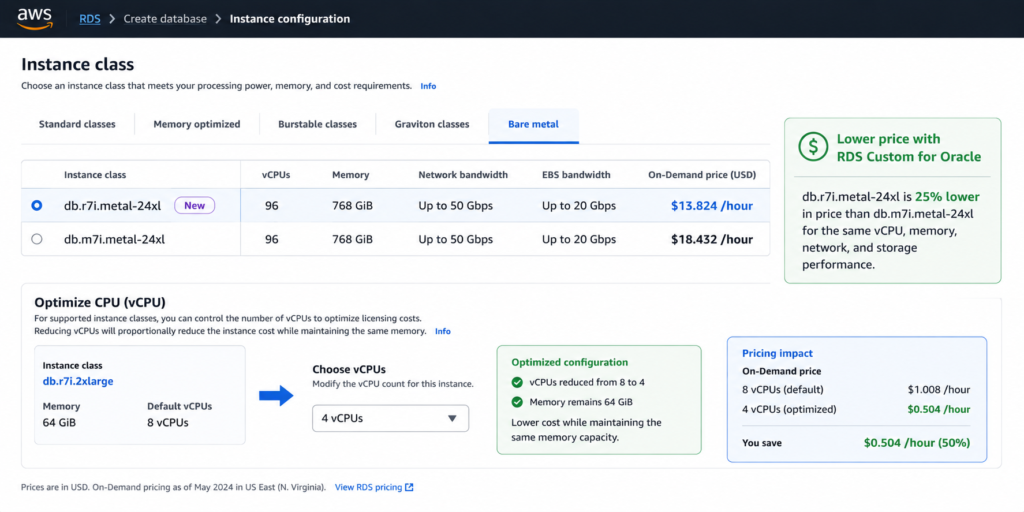Click the $1.008 /hour default price
1024x512 pixels.
click(x=938, y=390)
